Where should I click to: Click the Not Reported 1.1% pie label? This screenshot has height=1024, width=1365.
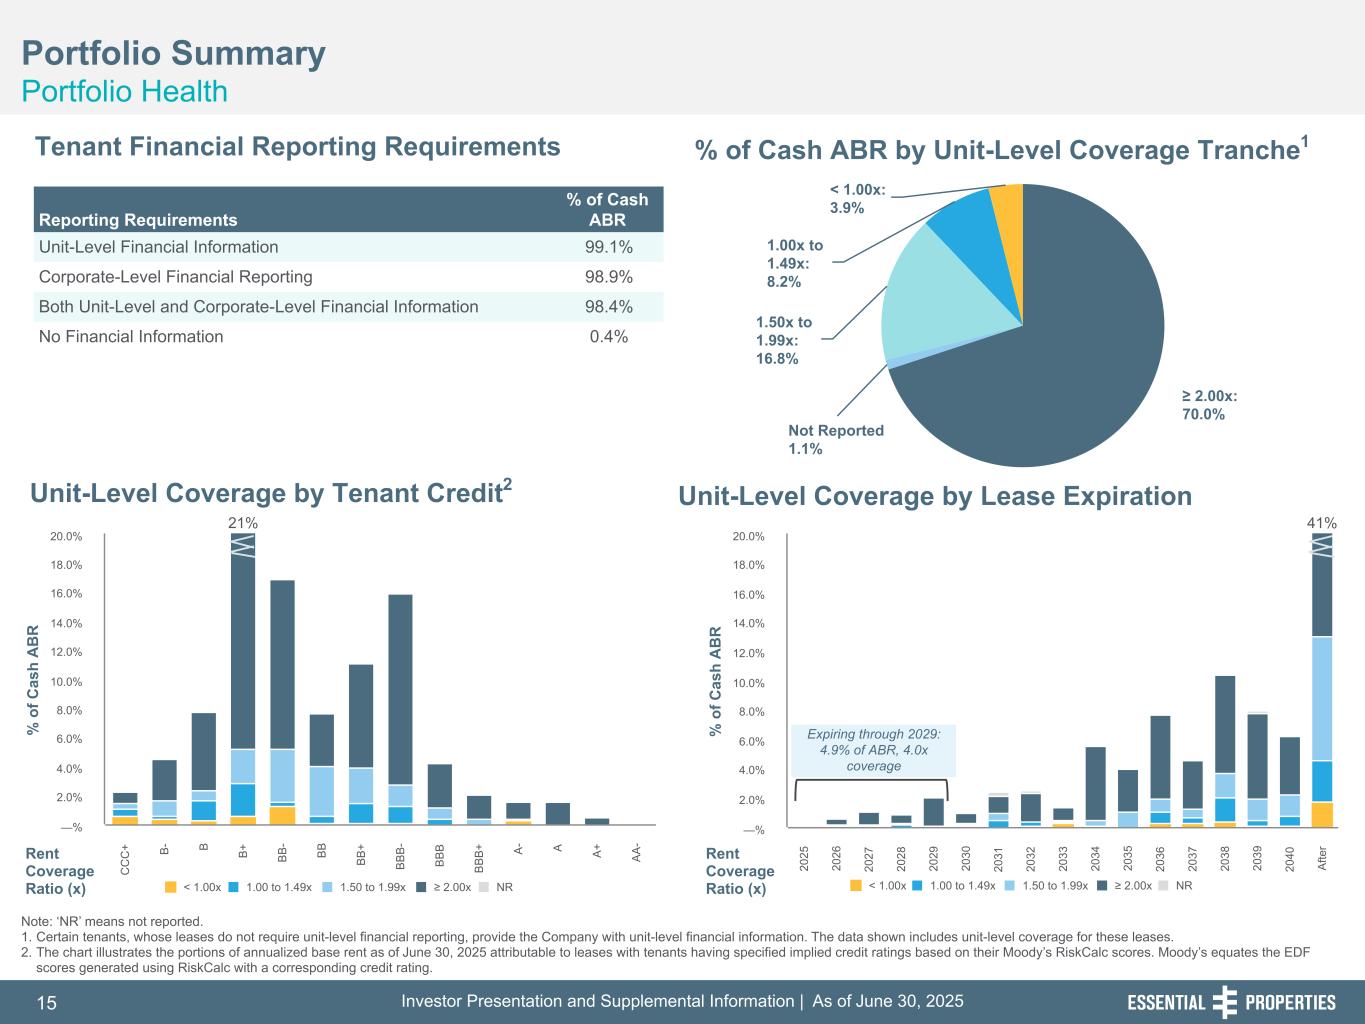[835, 439]
